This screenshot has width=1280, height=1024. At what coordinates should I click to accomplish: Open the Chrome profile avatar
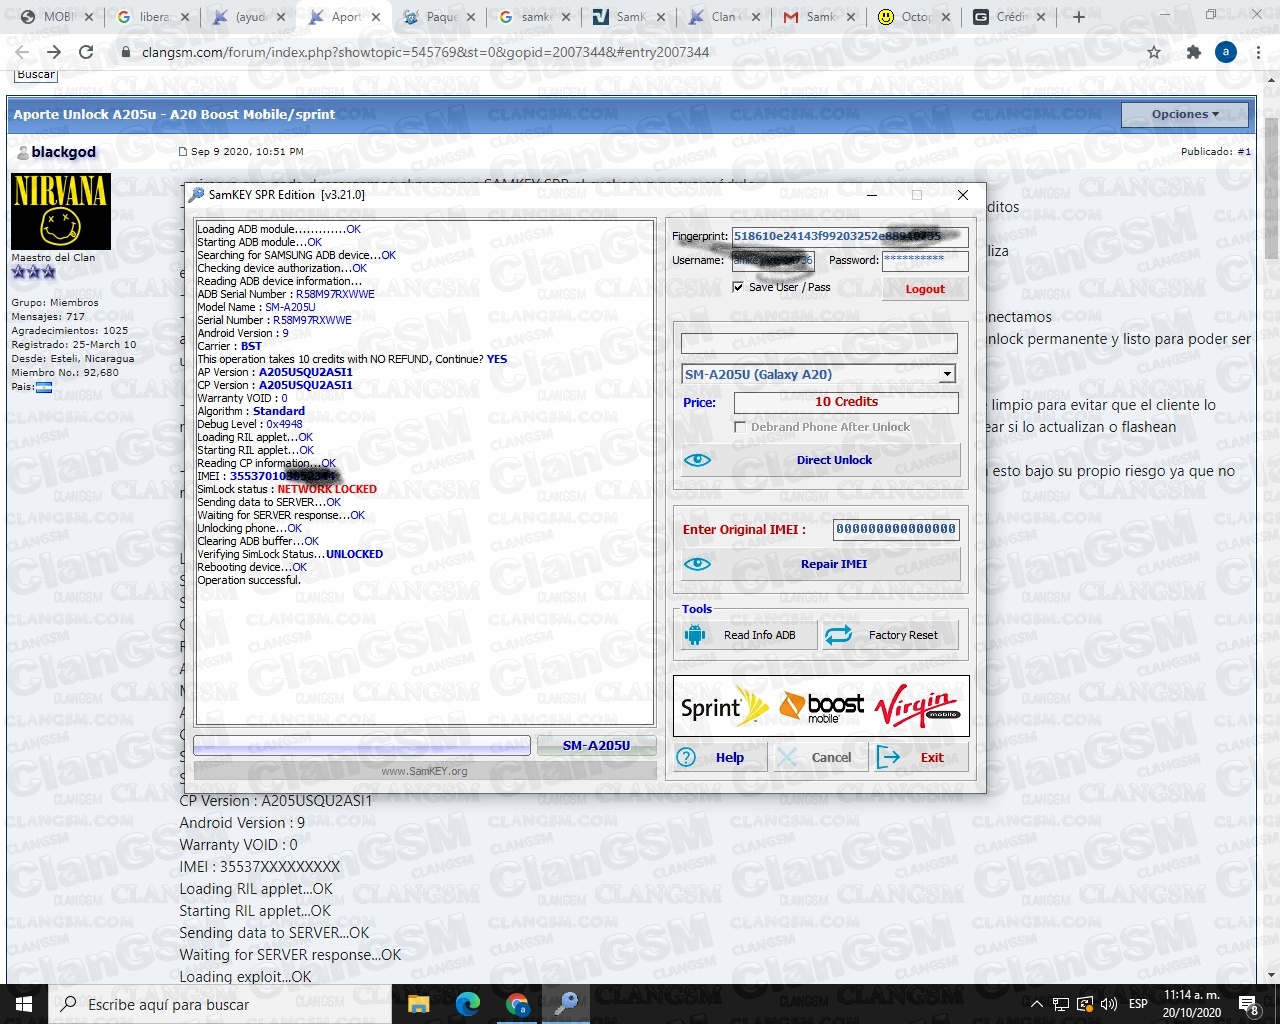point(1226,52)
